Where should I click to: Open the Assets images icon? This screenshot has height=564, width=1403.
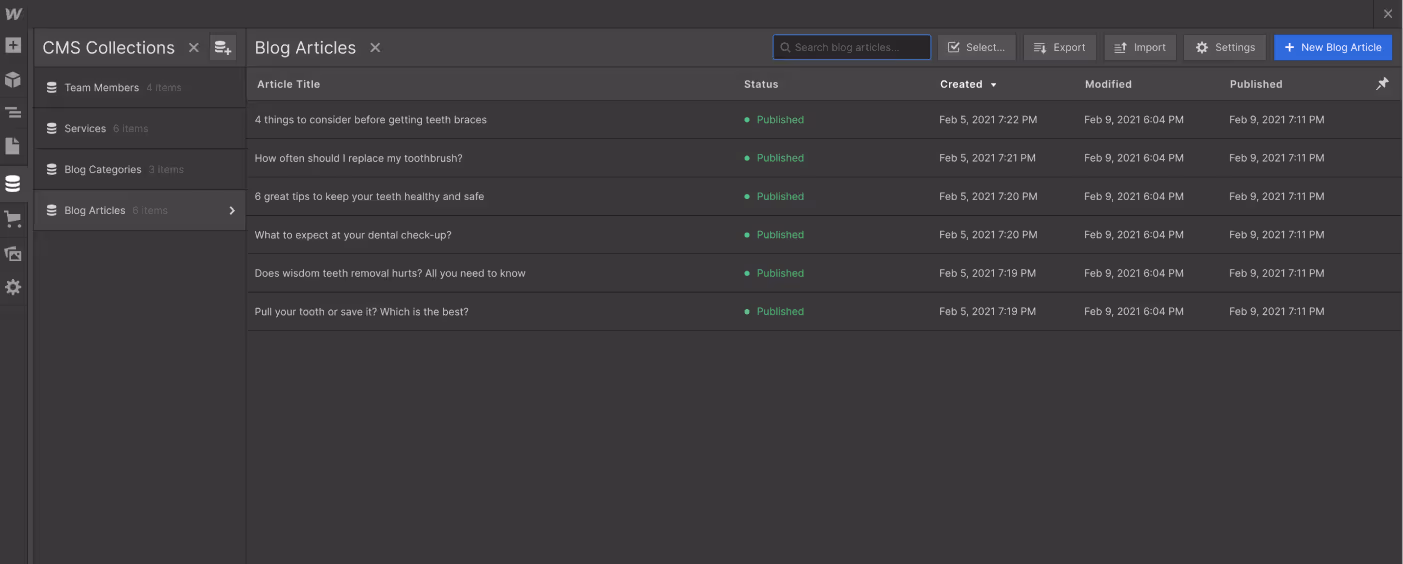(13, 254)
